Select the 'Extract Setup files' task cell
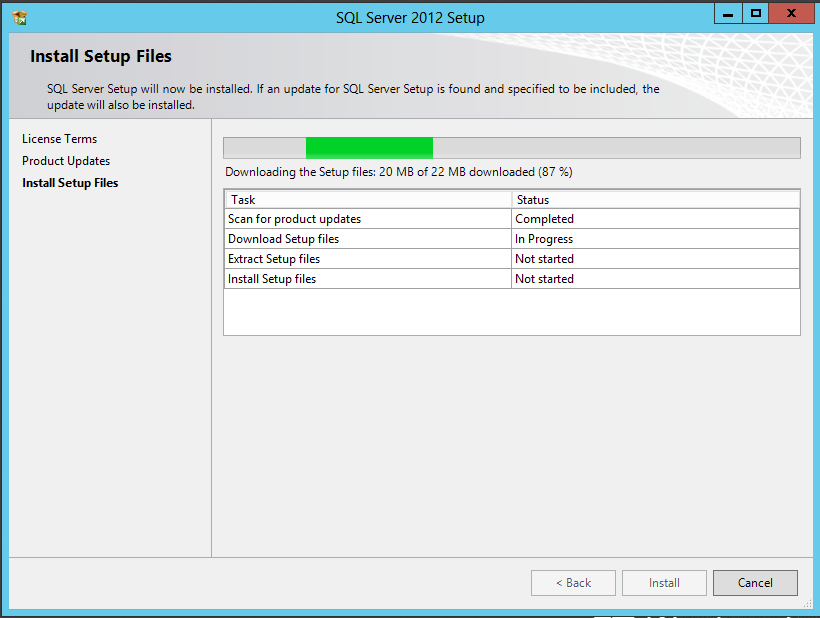This screenshot has height=618, width=820. pos(369,259)
